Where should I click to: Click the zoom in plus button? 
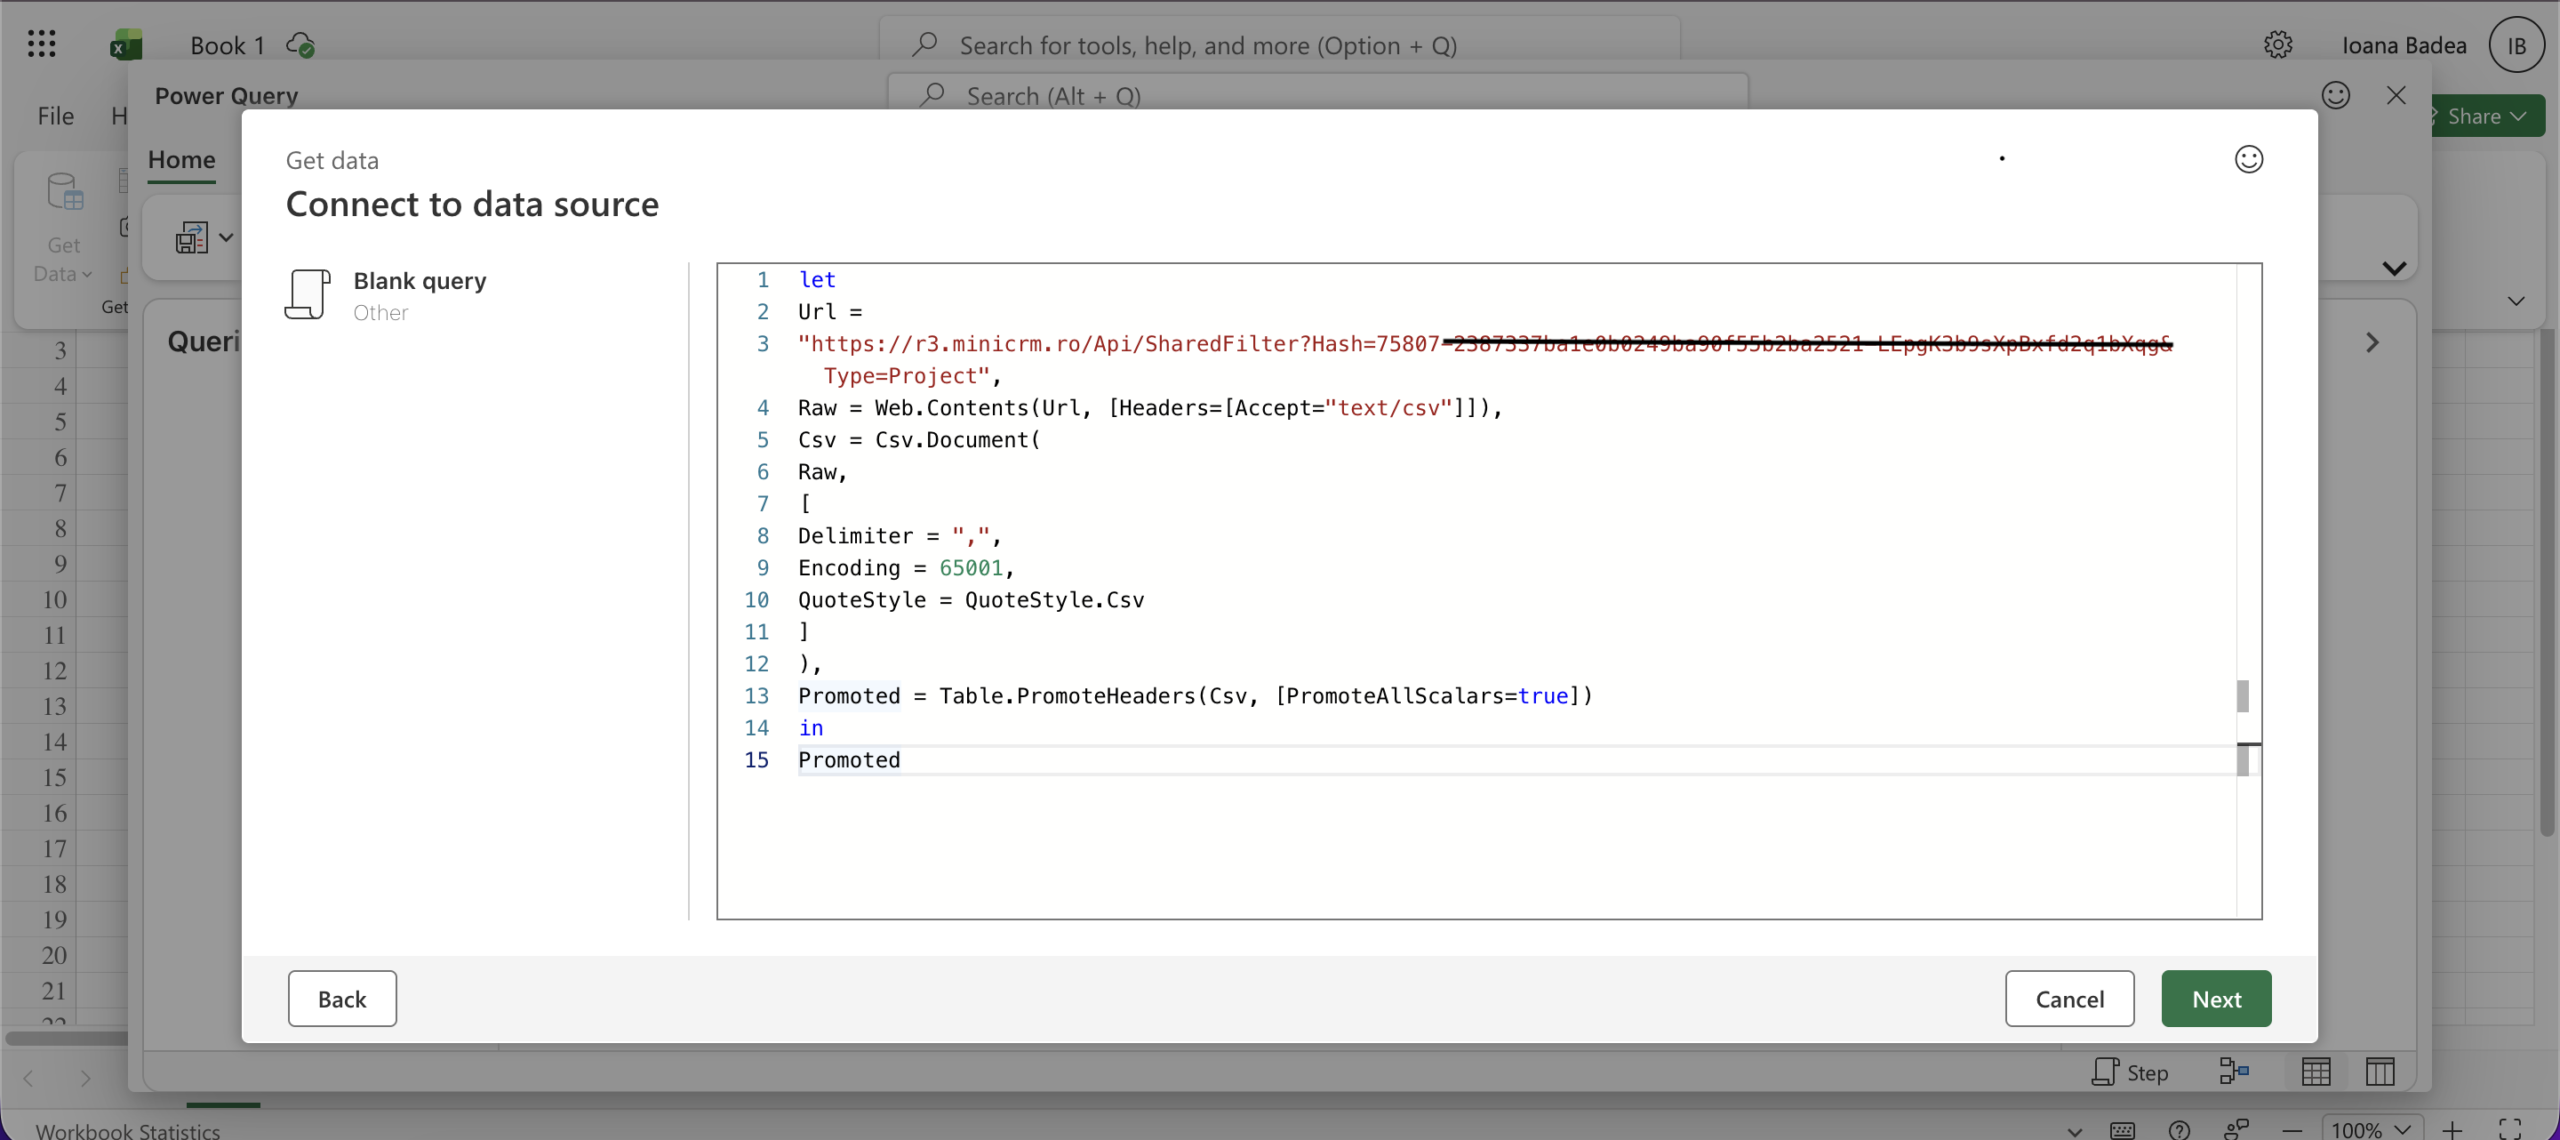pyautogui.click(x=2452, y=1129)
